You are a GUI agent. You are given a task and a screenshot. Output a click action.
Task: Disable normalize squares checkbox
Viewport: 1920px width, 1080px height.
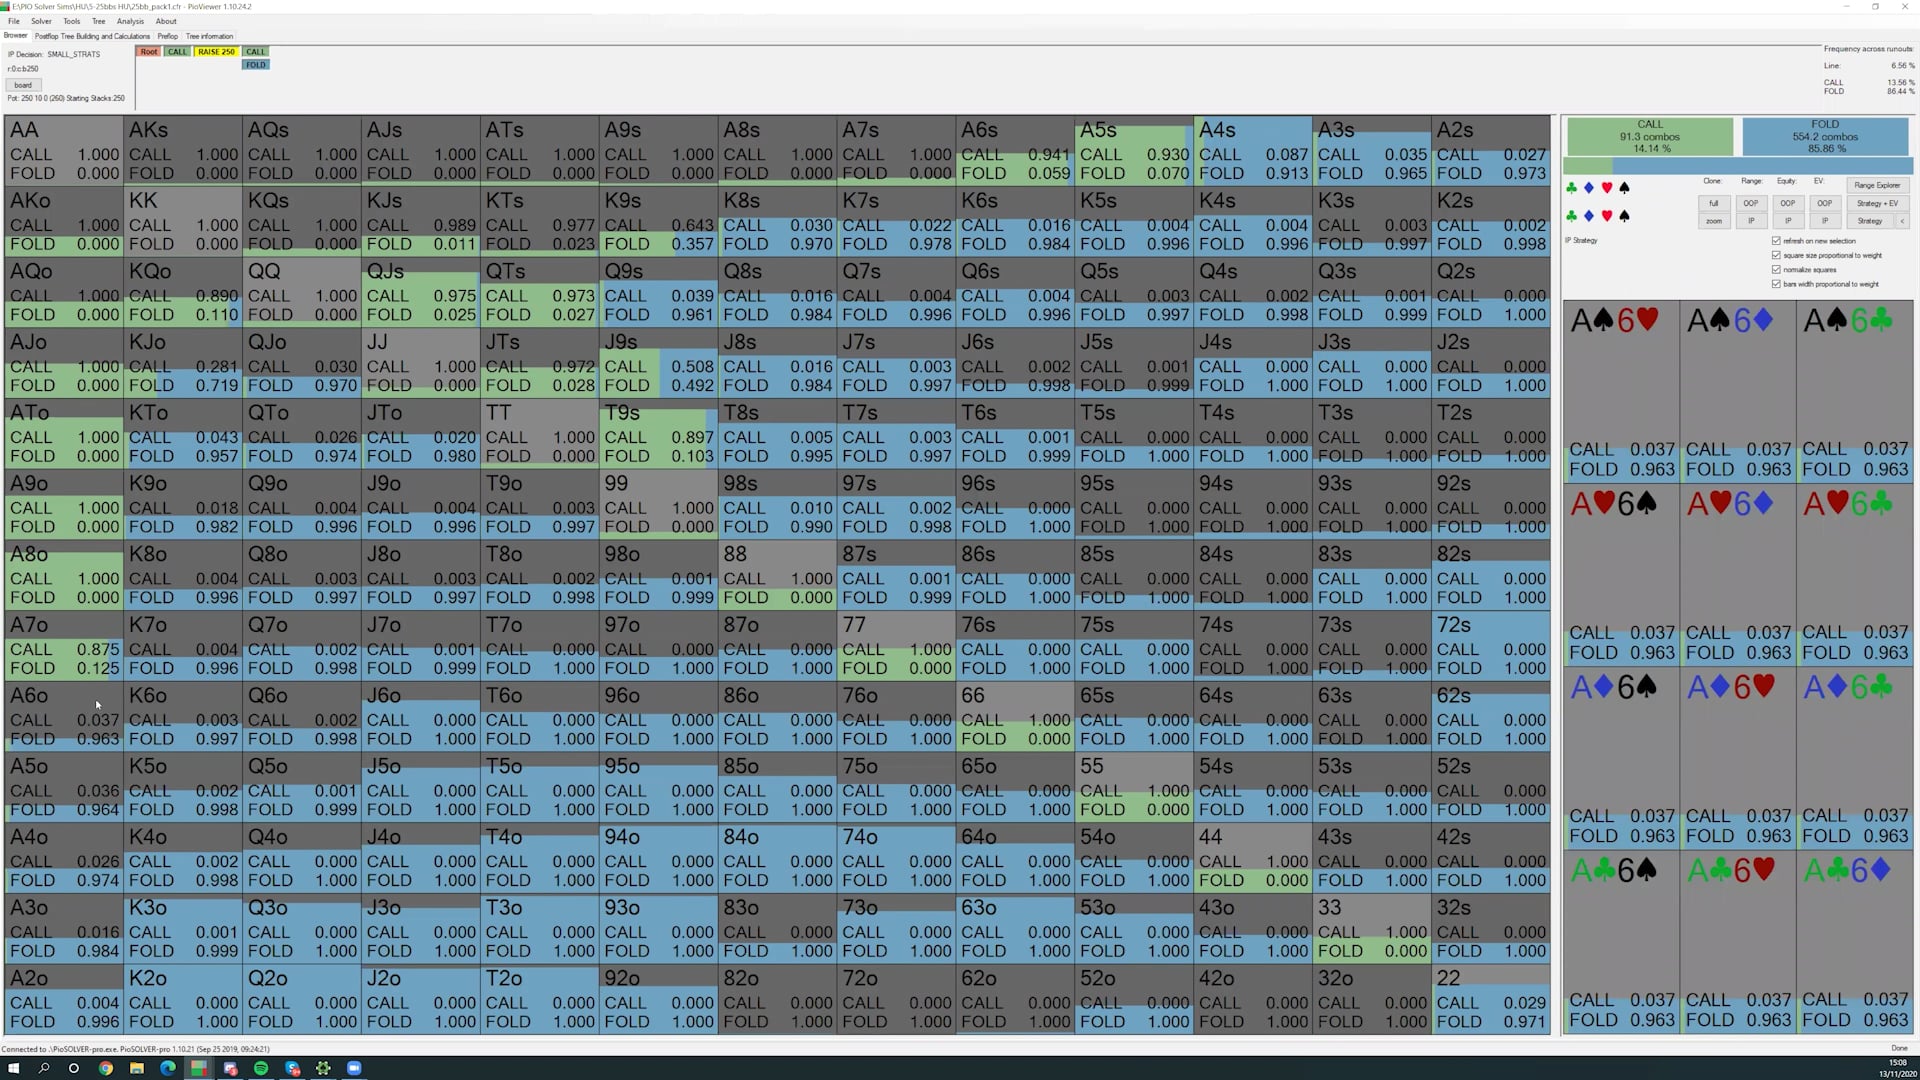pos(1776,270)
